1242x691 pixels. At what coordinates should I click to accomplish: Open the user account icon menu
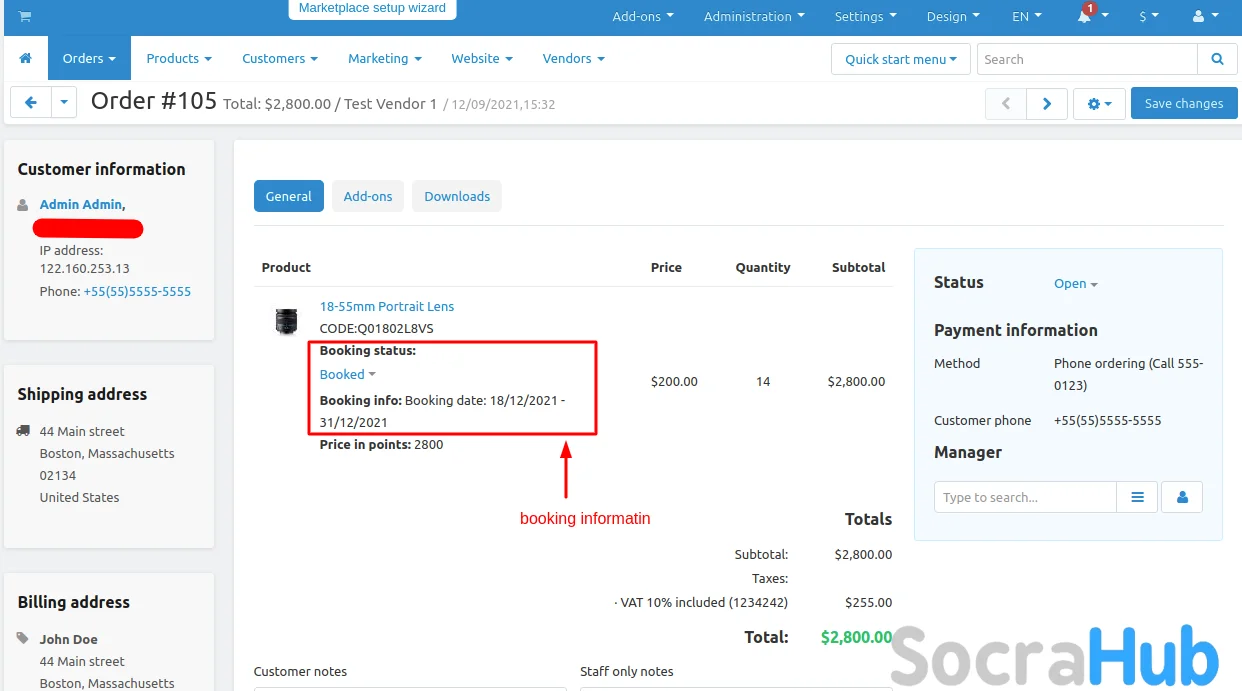pos(1205,17)
